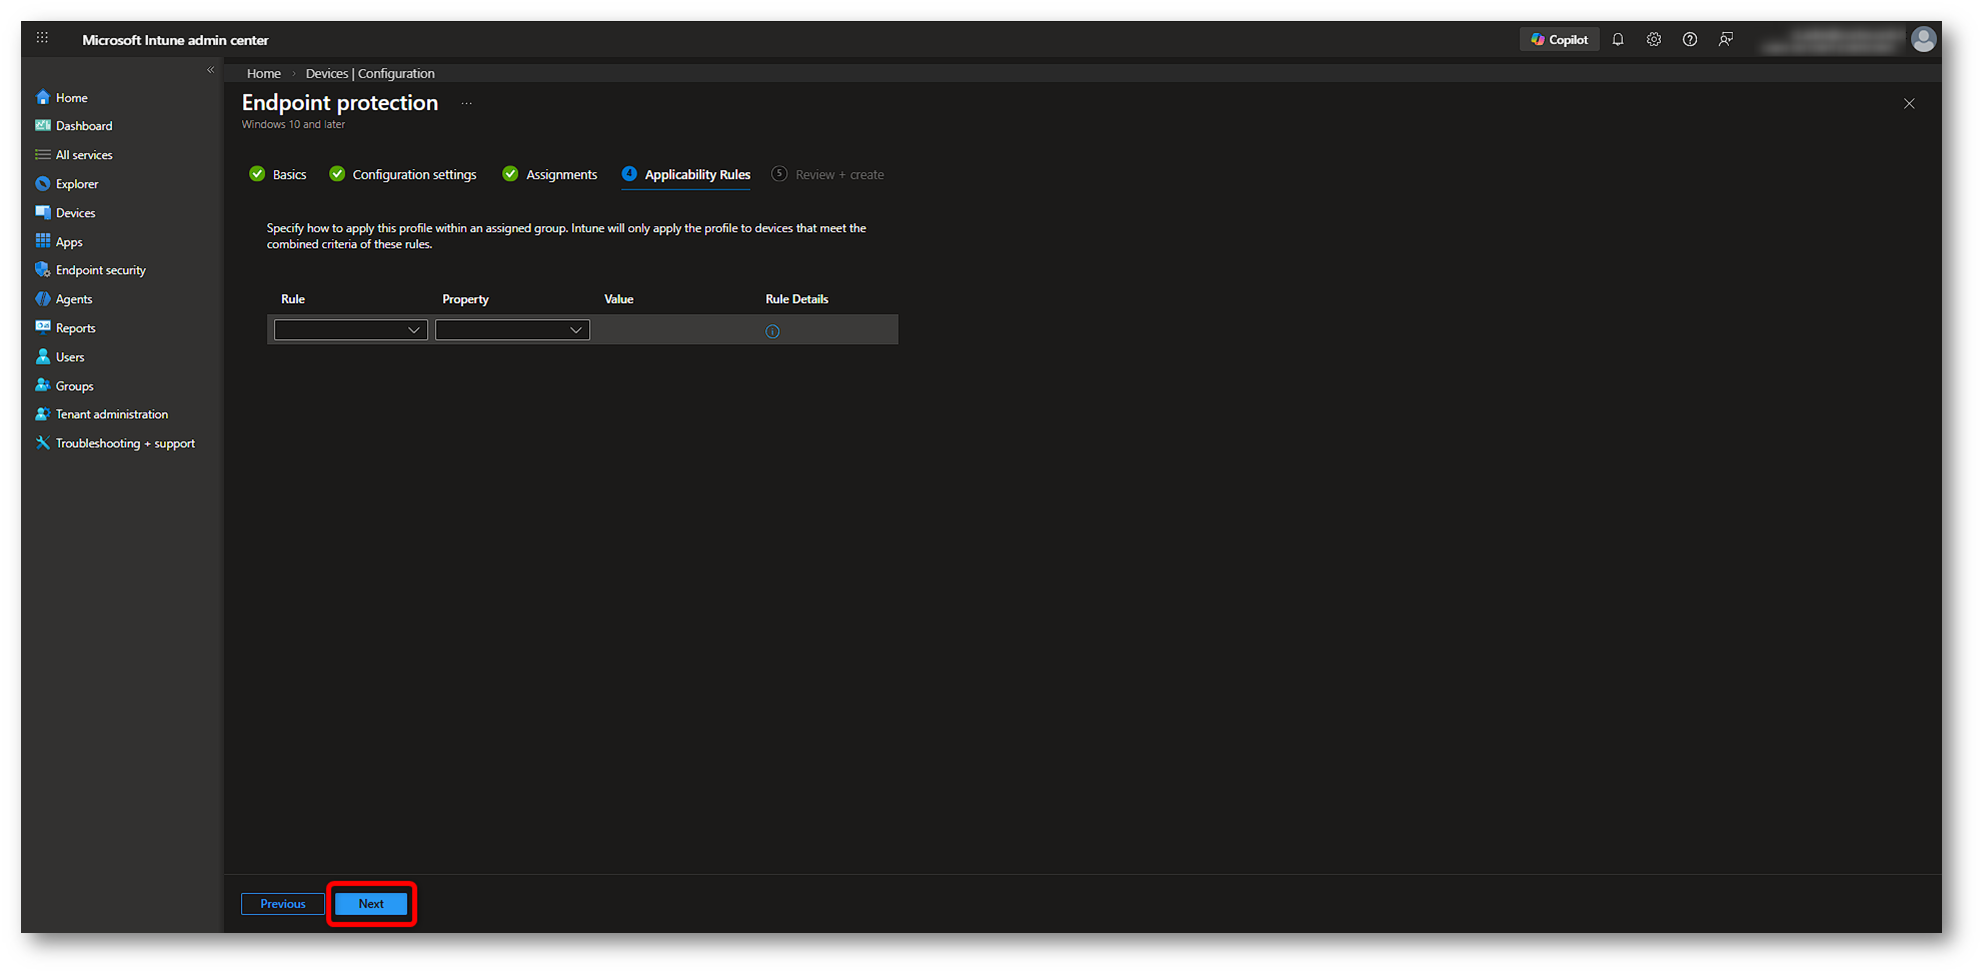The width and height of the screenshot is (1984, 975).
Task: Switch to the Configuration settings step
Action: click(403, 174)
